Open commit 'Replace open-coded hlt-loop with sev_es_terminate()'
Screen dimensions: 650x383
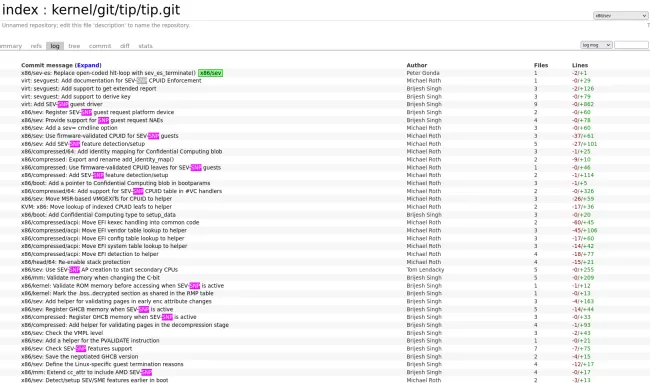tap(109, 73)
